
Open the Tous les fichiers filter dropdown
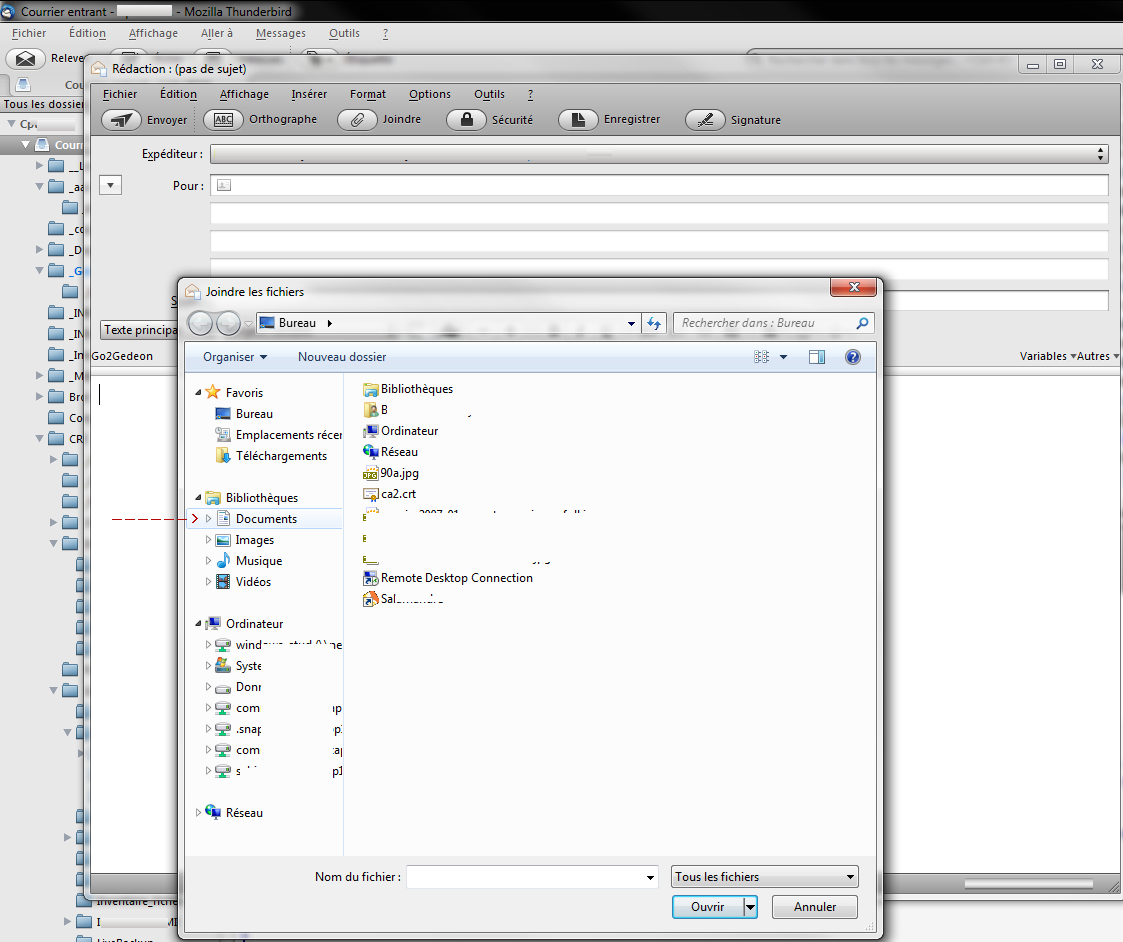[x=765, y=877]
